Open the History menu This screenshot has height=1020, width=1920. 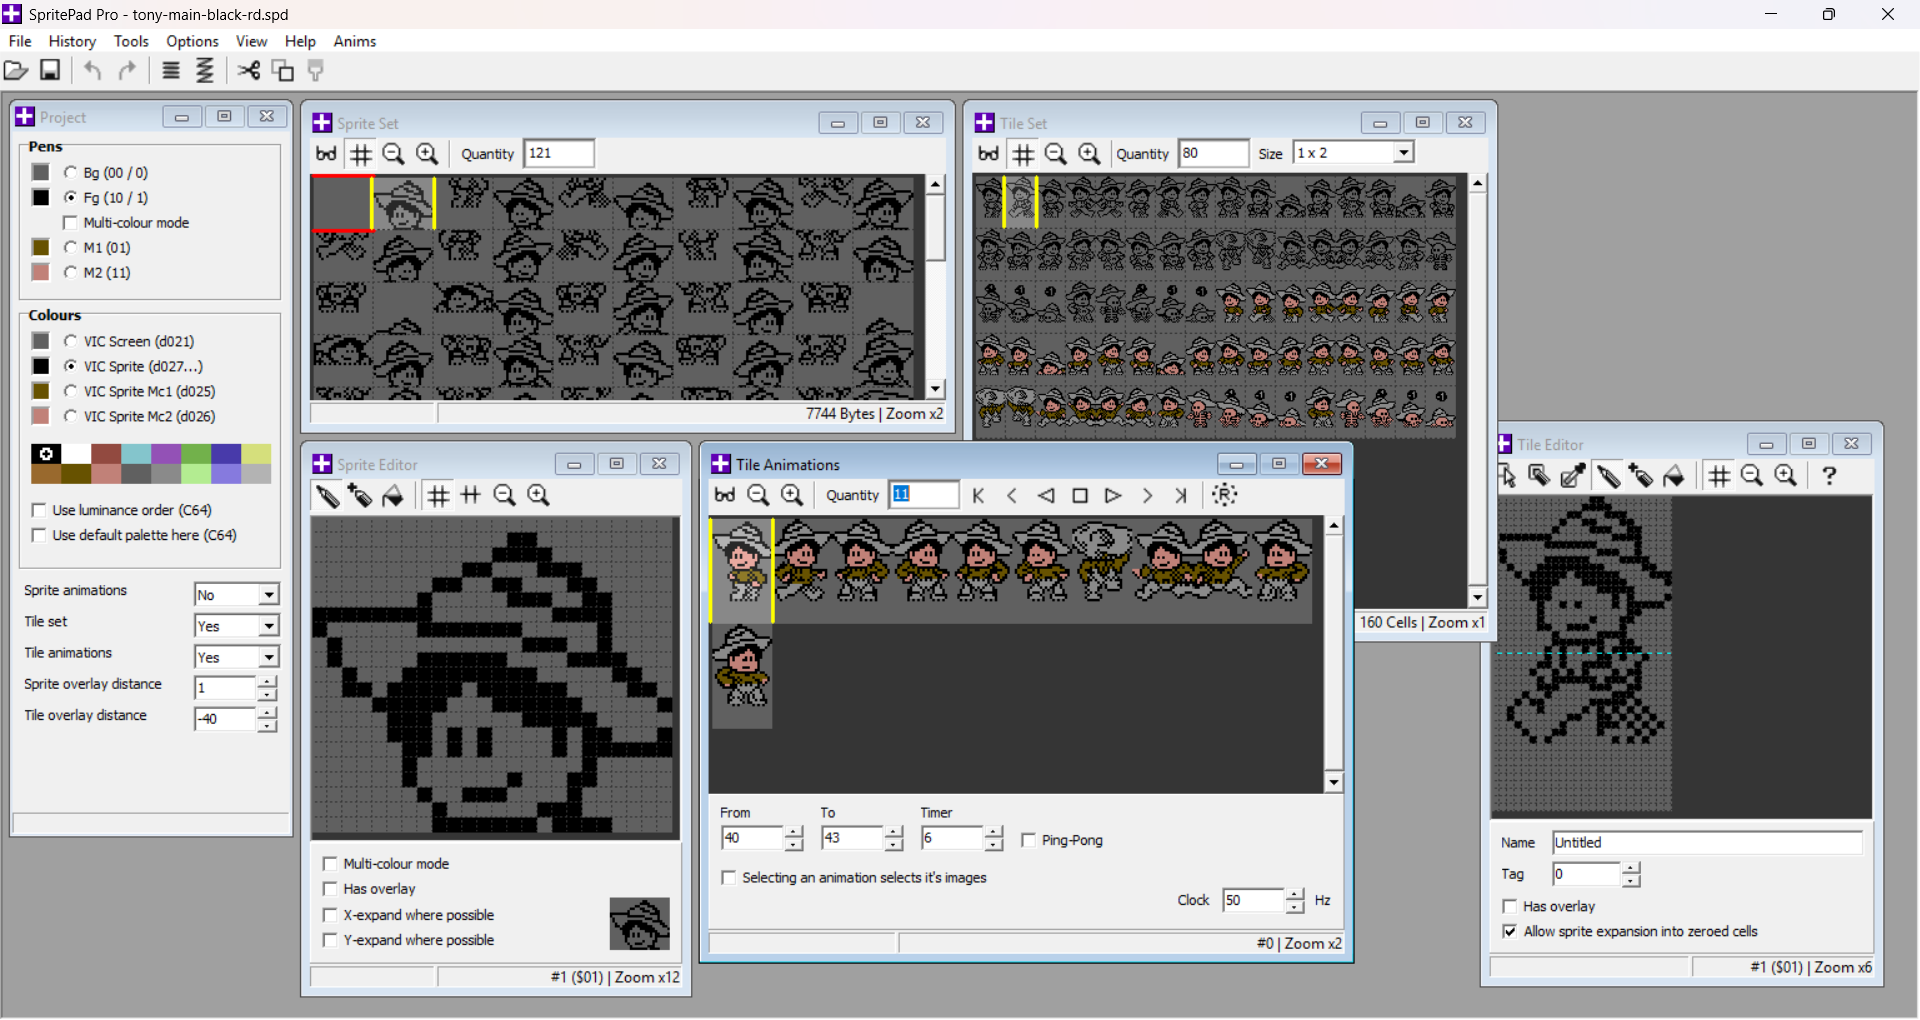[72, 41]
